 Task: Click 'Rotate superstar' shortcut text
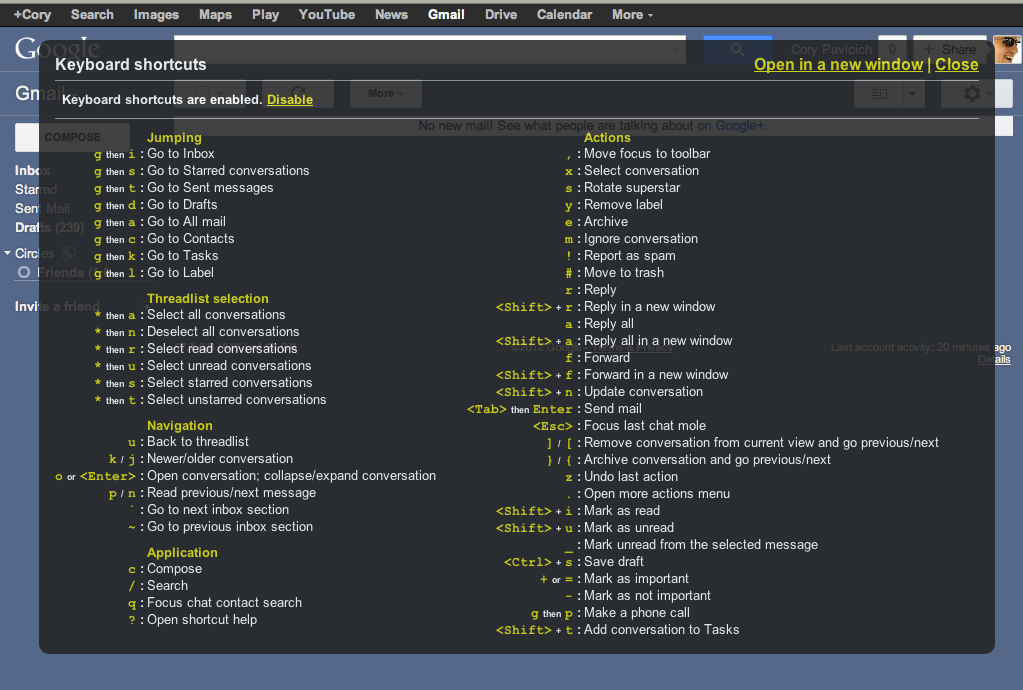[x=632, y=188]
